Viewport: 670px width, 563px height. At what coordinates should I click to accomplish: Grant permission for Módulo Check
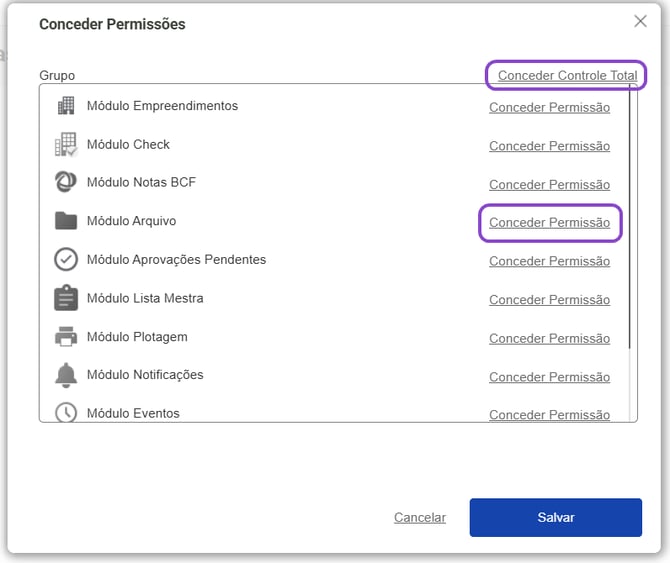[x=549, y=146]
